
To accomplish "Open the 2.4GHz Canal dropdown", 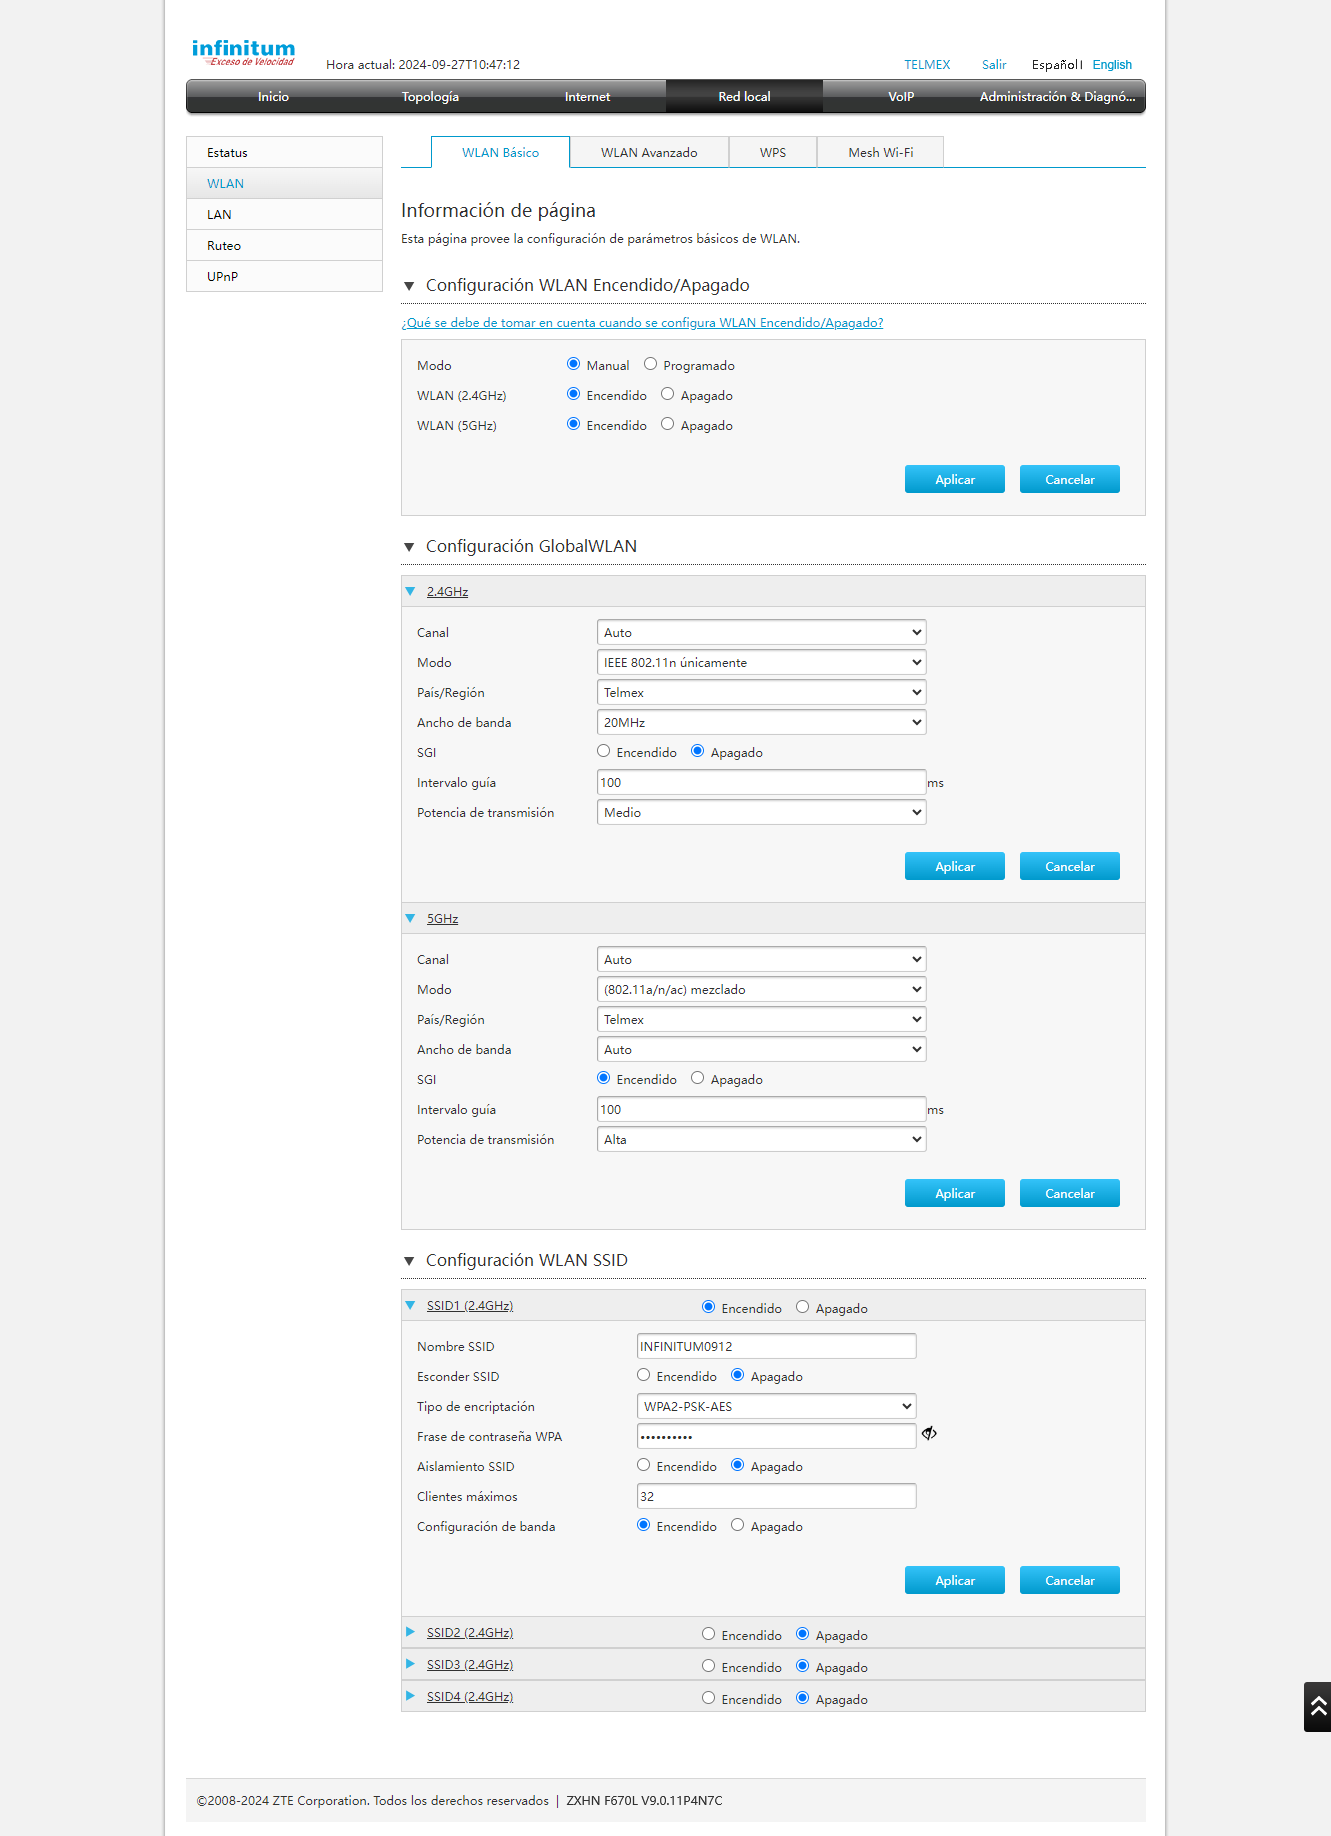I will click(761, 632).
